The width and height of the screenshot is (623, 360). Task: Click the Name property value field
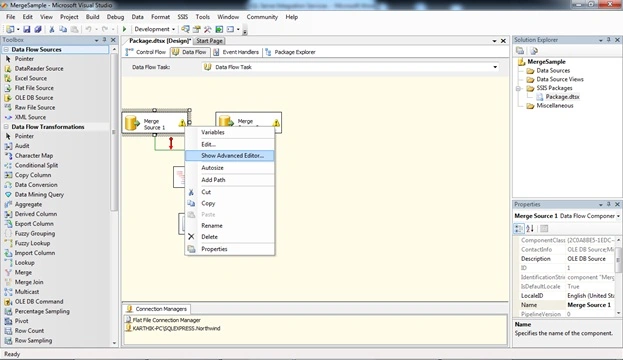coord(591,305)
